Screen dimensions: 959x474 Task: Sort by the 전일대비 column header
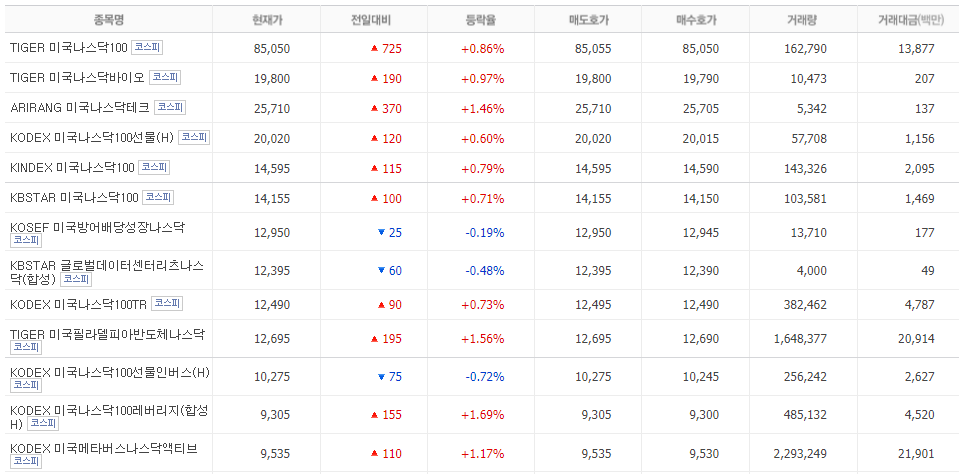(x=371, y=20)
